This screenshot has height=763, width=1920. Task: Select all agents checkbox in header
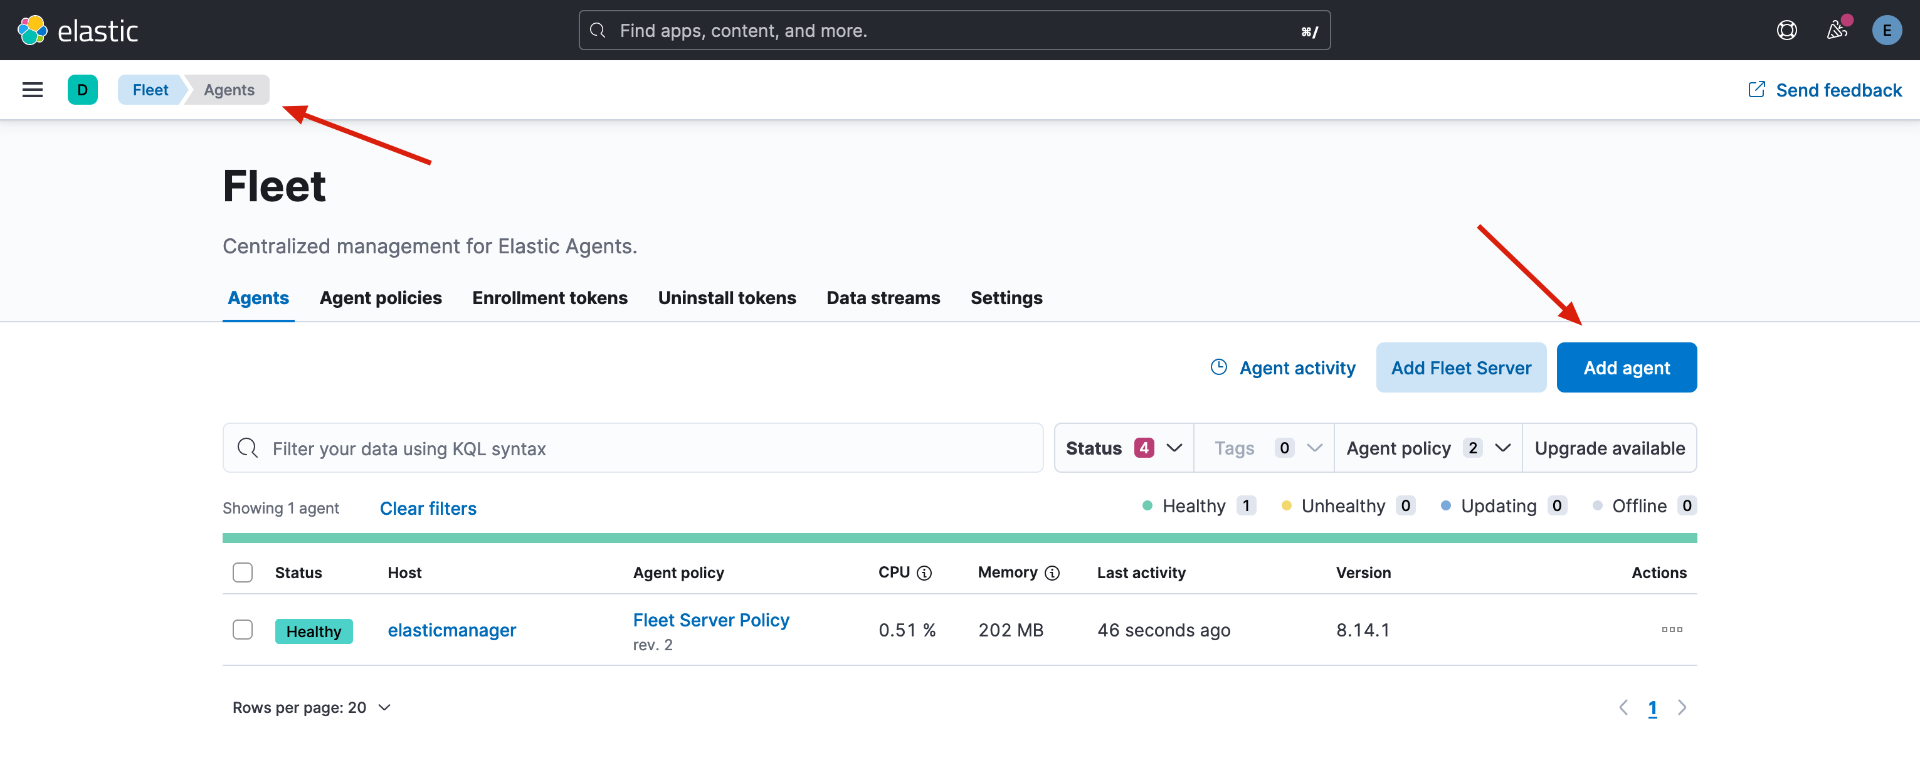243,572
